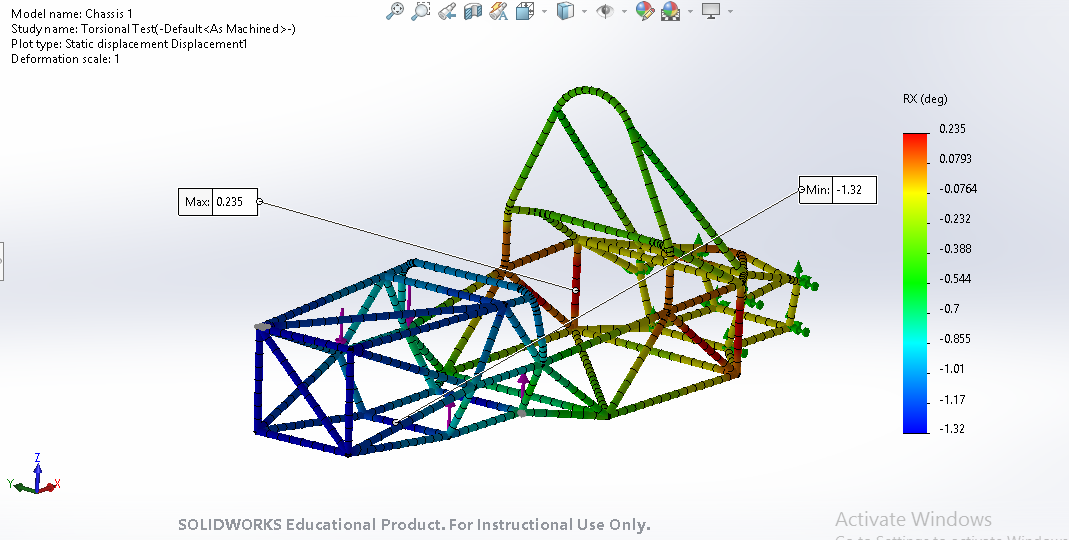Click the main roll hoop of chassis
Image resolution: width=1069 pixels, height=540 pixels.
587,89
